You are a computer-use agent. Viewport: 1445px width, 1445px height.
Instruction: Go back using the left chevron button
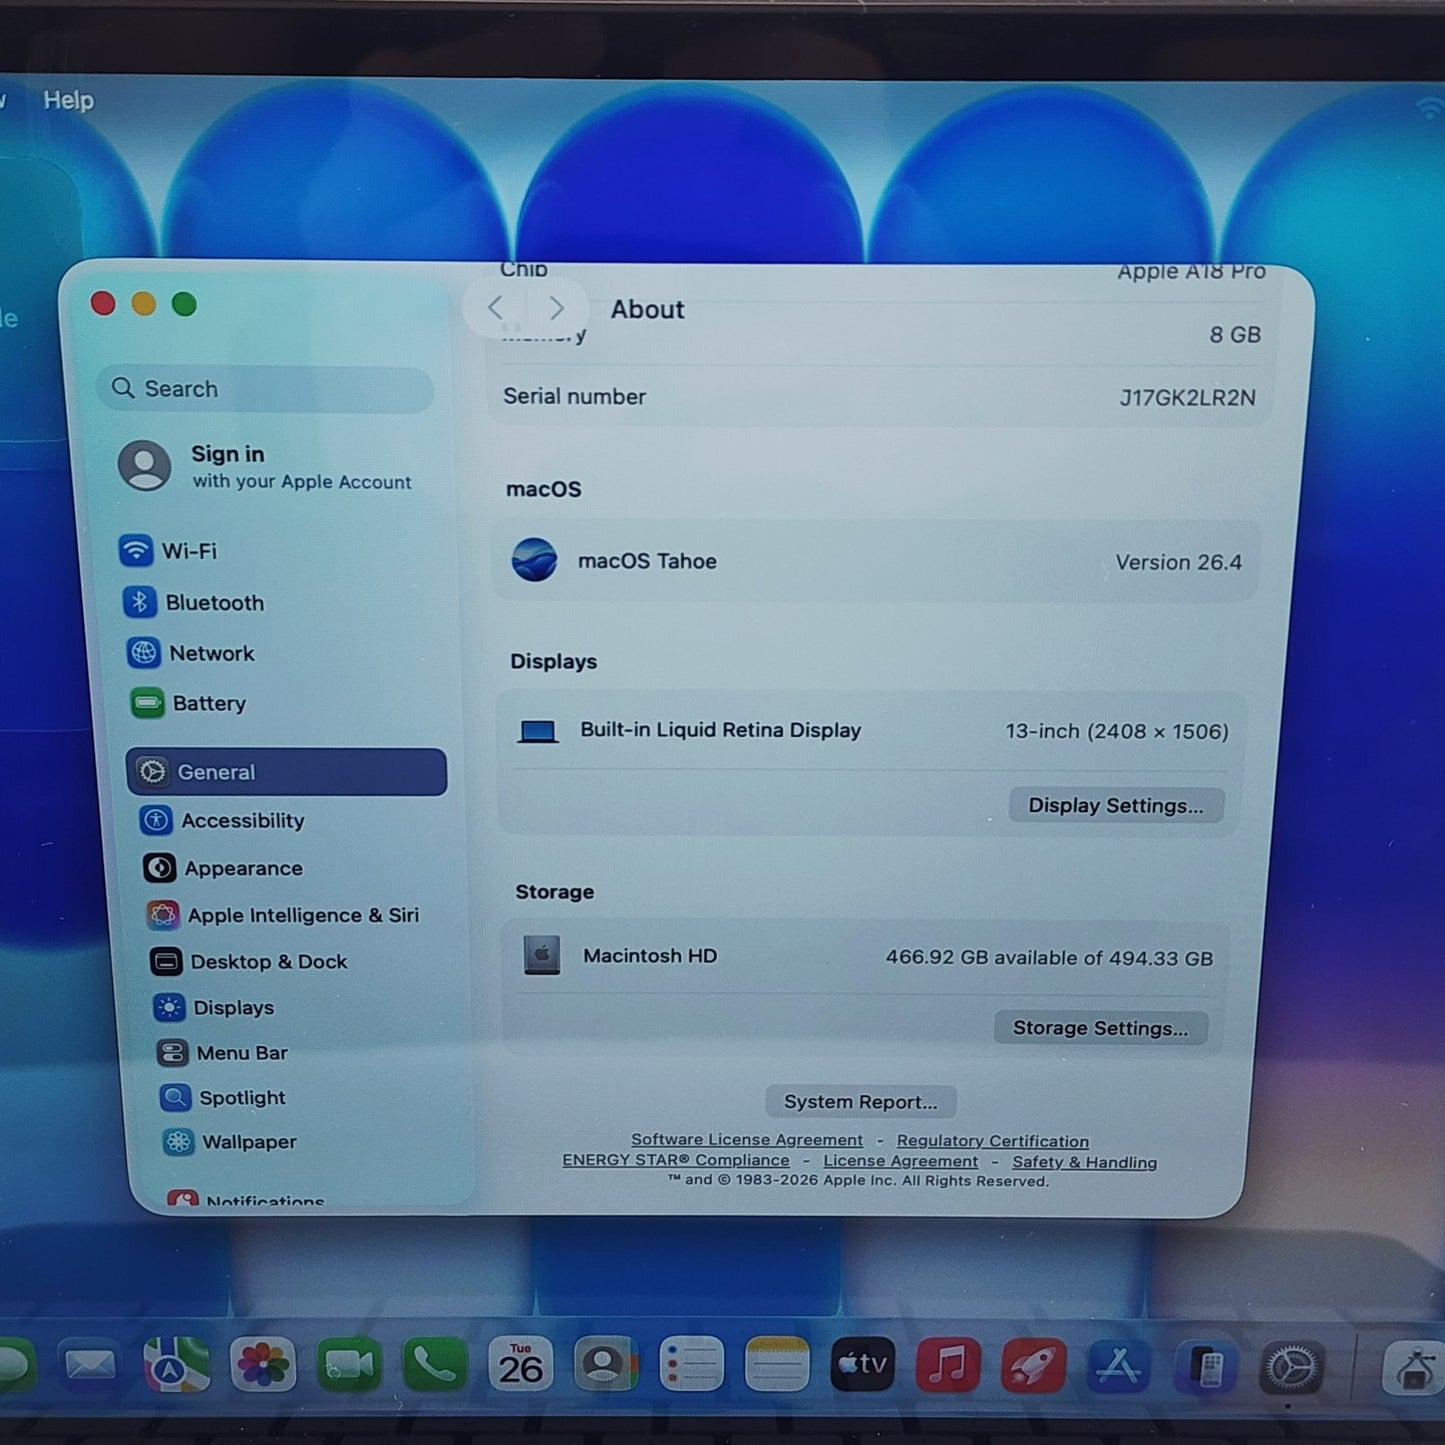[495, 308]
